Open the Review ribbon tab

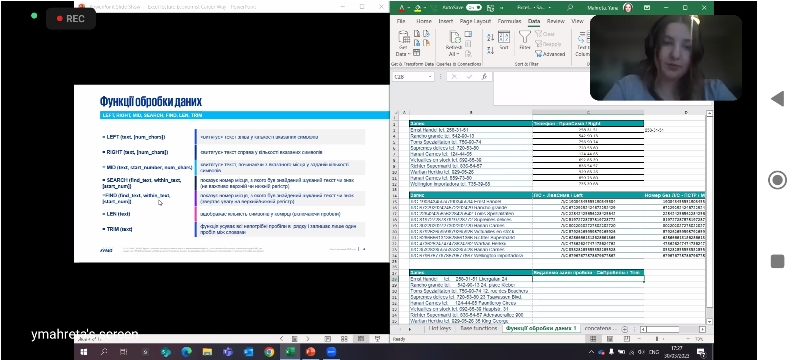coord(556,21)
